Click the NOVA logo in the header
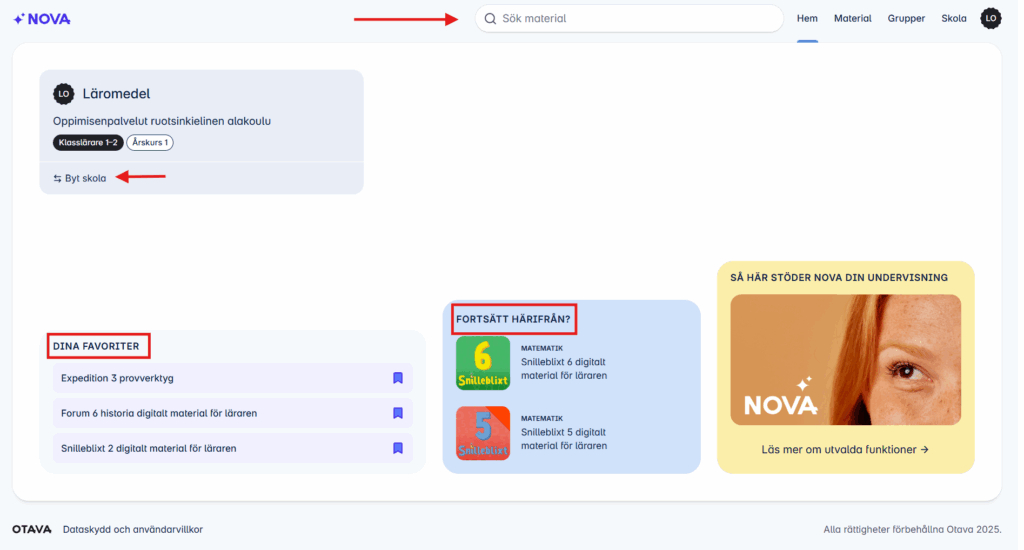This screenshot has width=1024, height=550. tap(42, 19)
